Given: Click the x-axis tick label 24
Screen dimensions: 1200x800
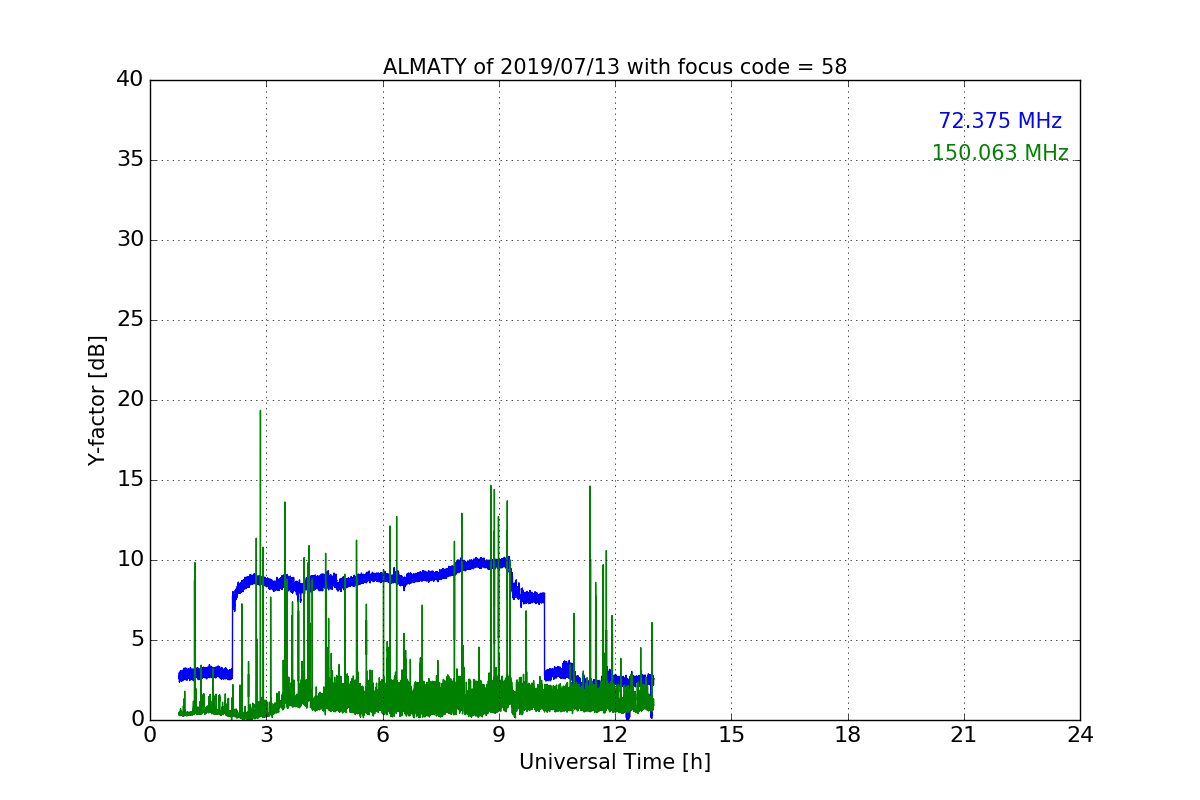Looking at the screenshot, I should 1080,734.
